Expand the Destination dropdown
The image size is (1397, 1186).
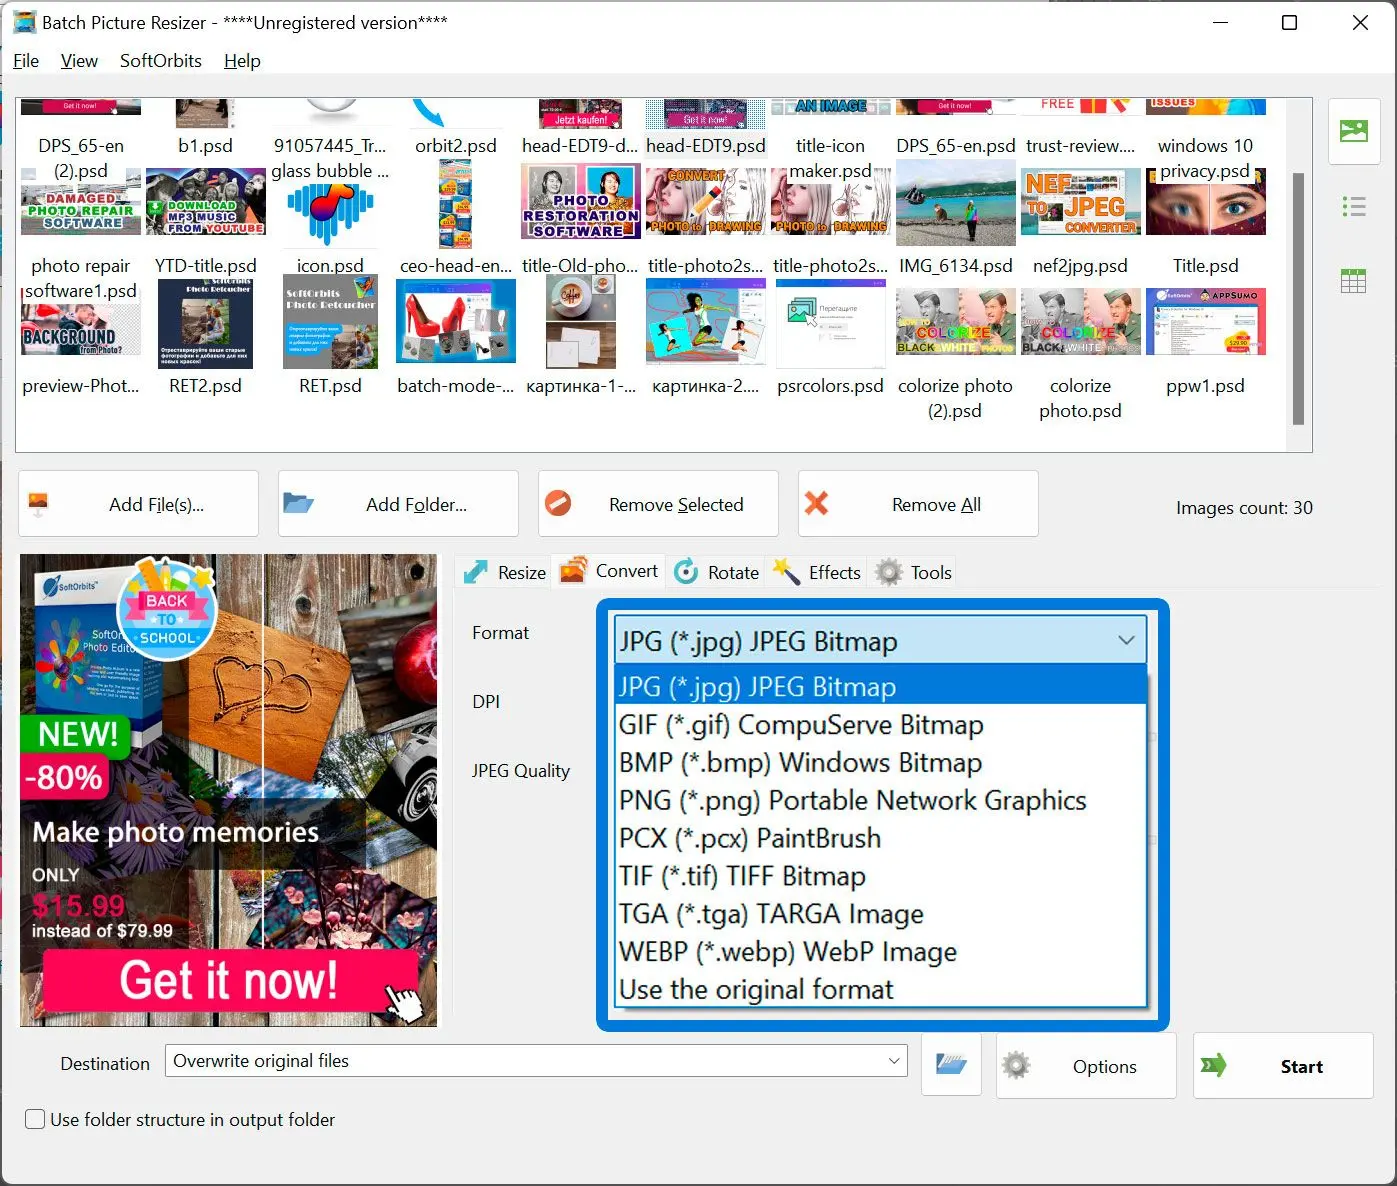pos(894,1061)
